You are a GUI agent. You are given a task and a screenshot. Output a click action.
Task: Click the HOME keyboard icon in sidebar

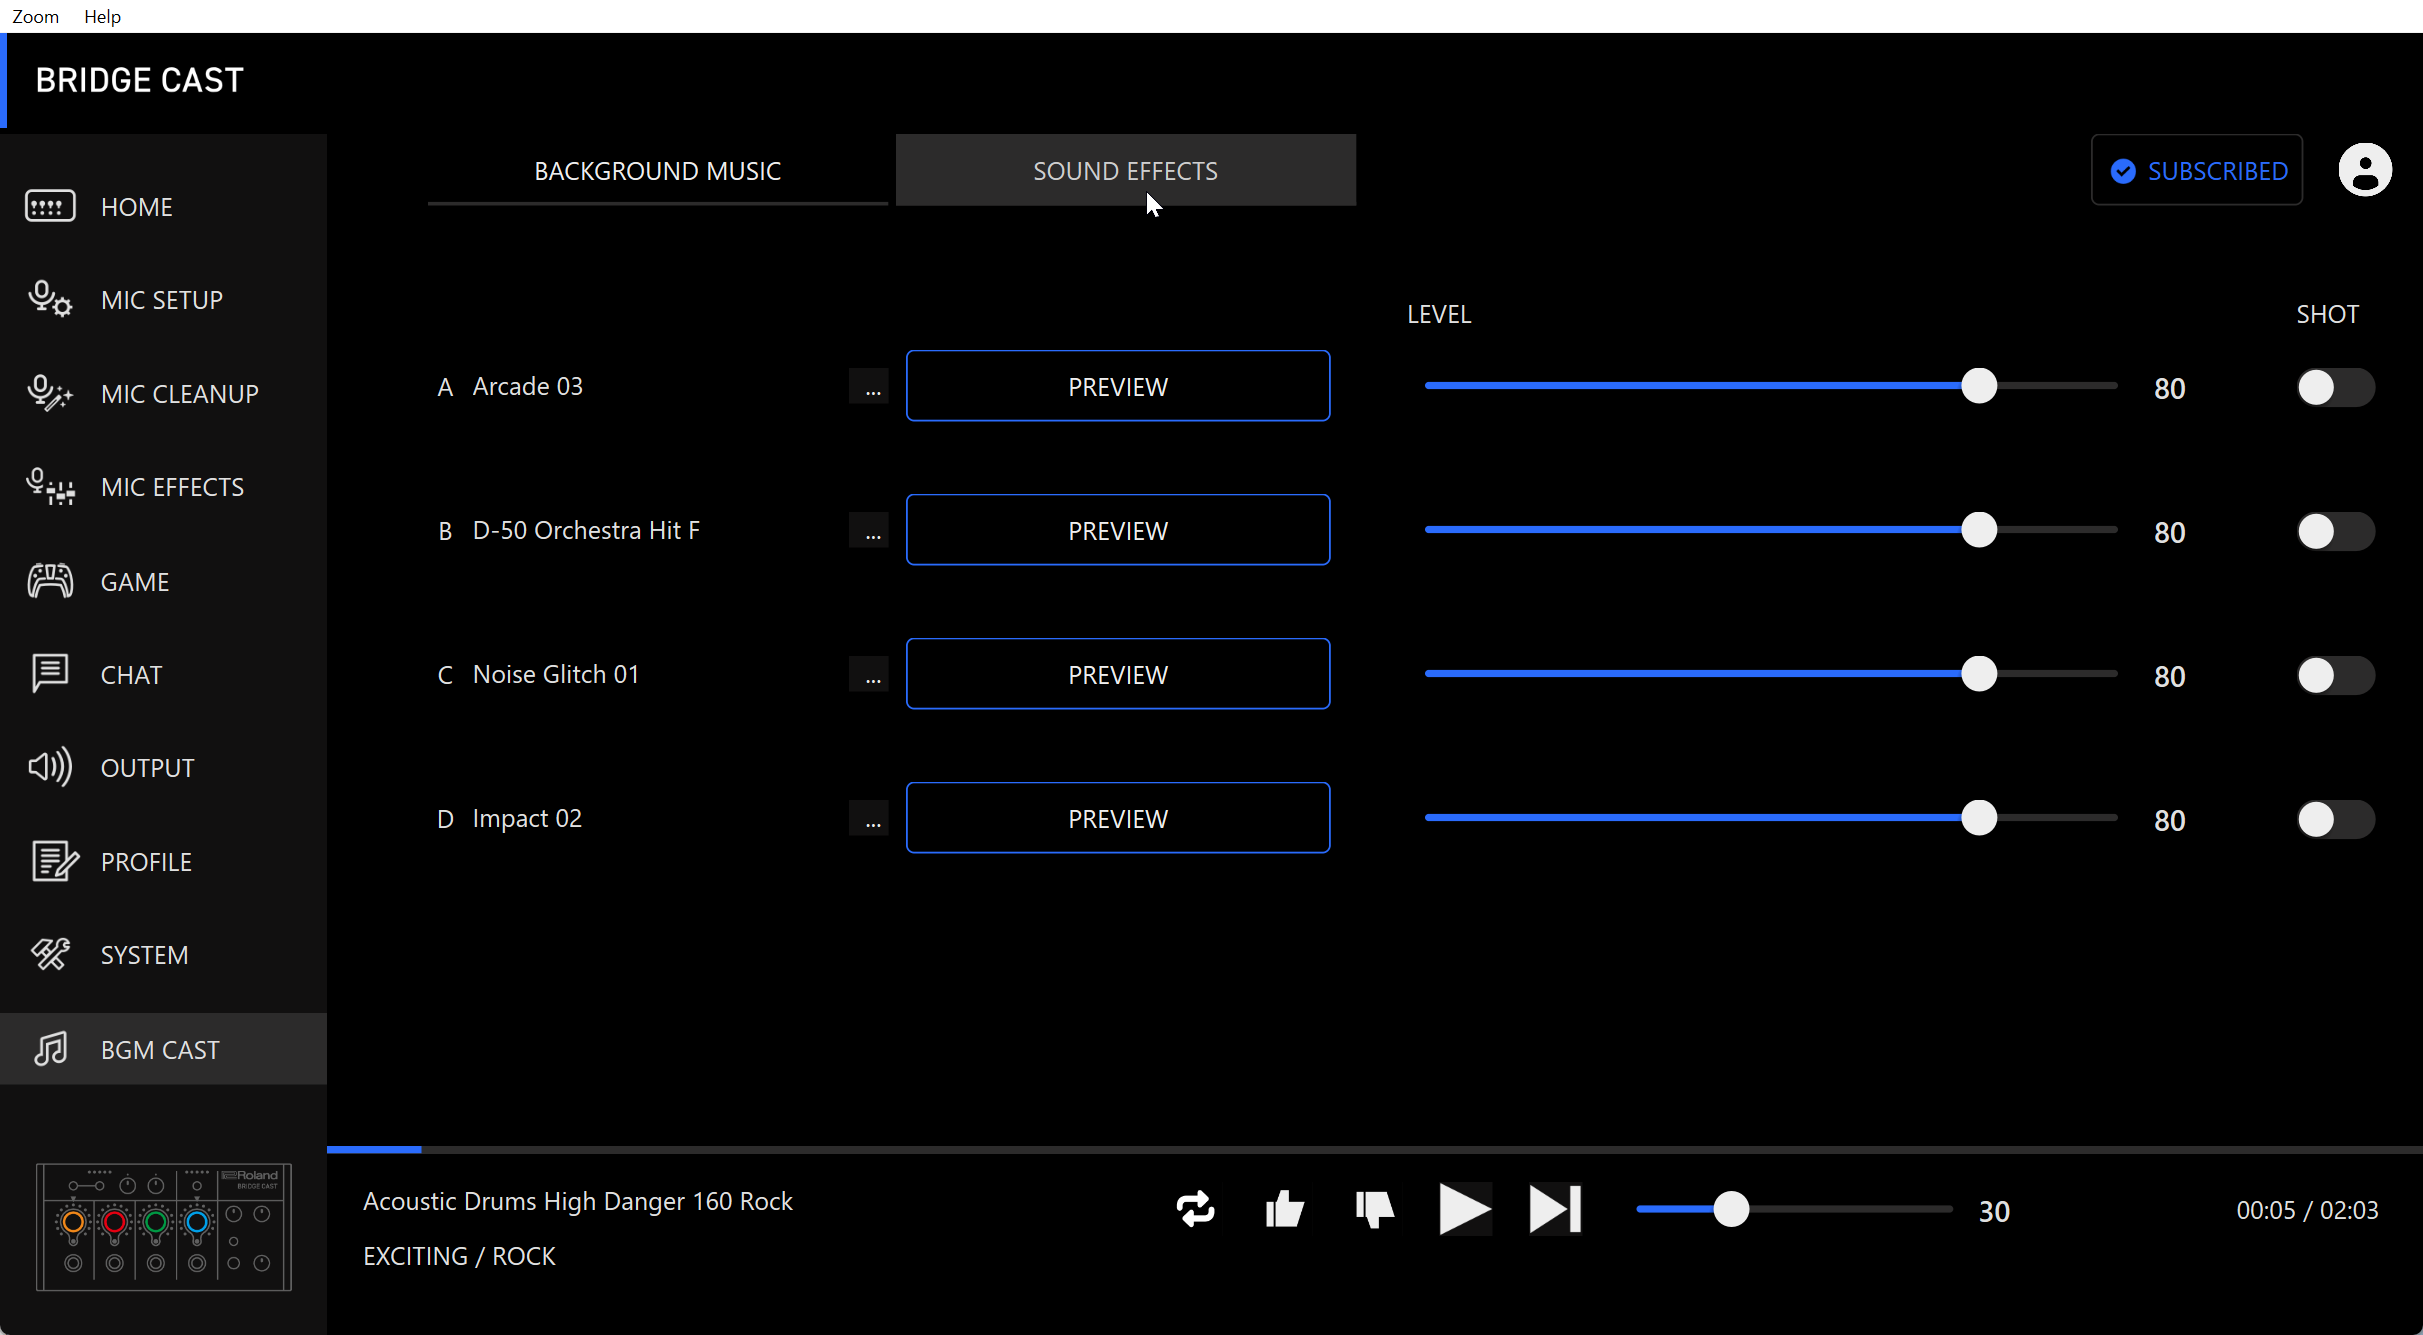pos(50,207)
